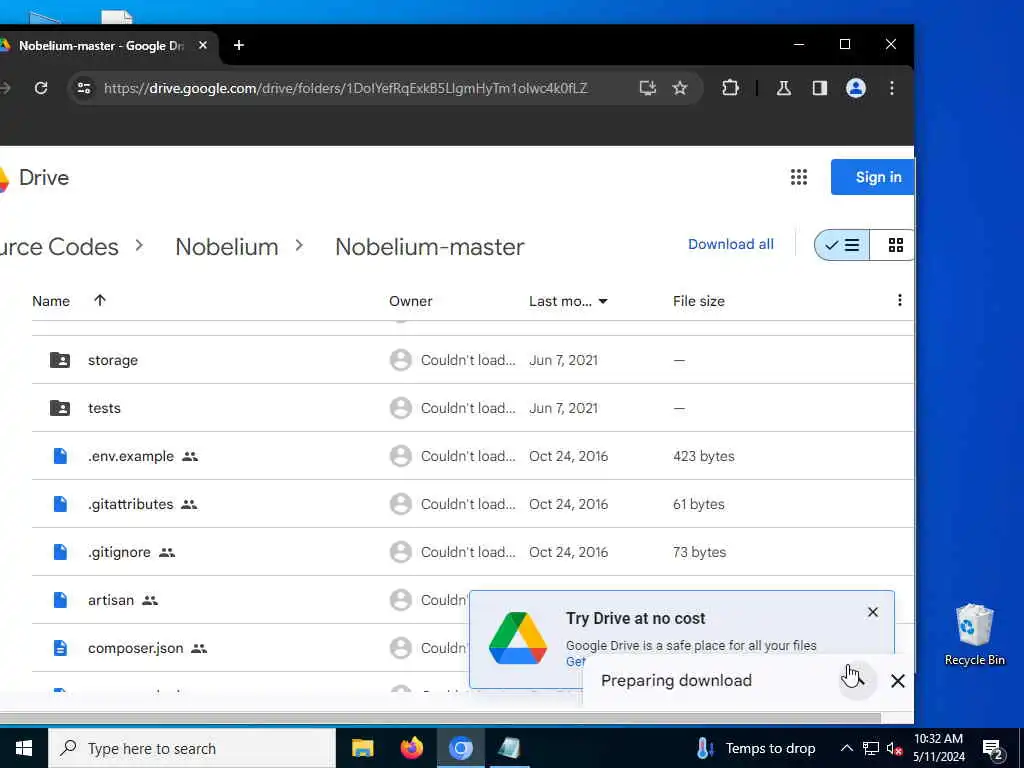This screenshot has height=768, width=1024.
Task: Show hidden system tray icons chevron
Action: [x=846, y=748]
